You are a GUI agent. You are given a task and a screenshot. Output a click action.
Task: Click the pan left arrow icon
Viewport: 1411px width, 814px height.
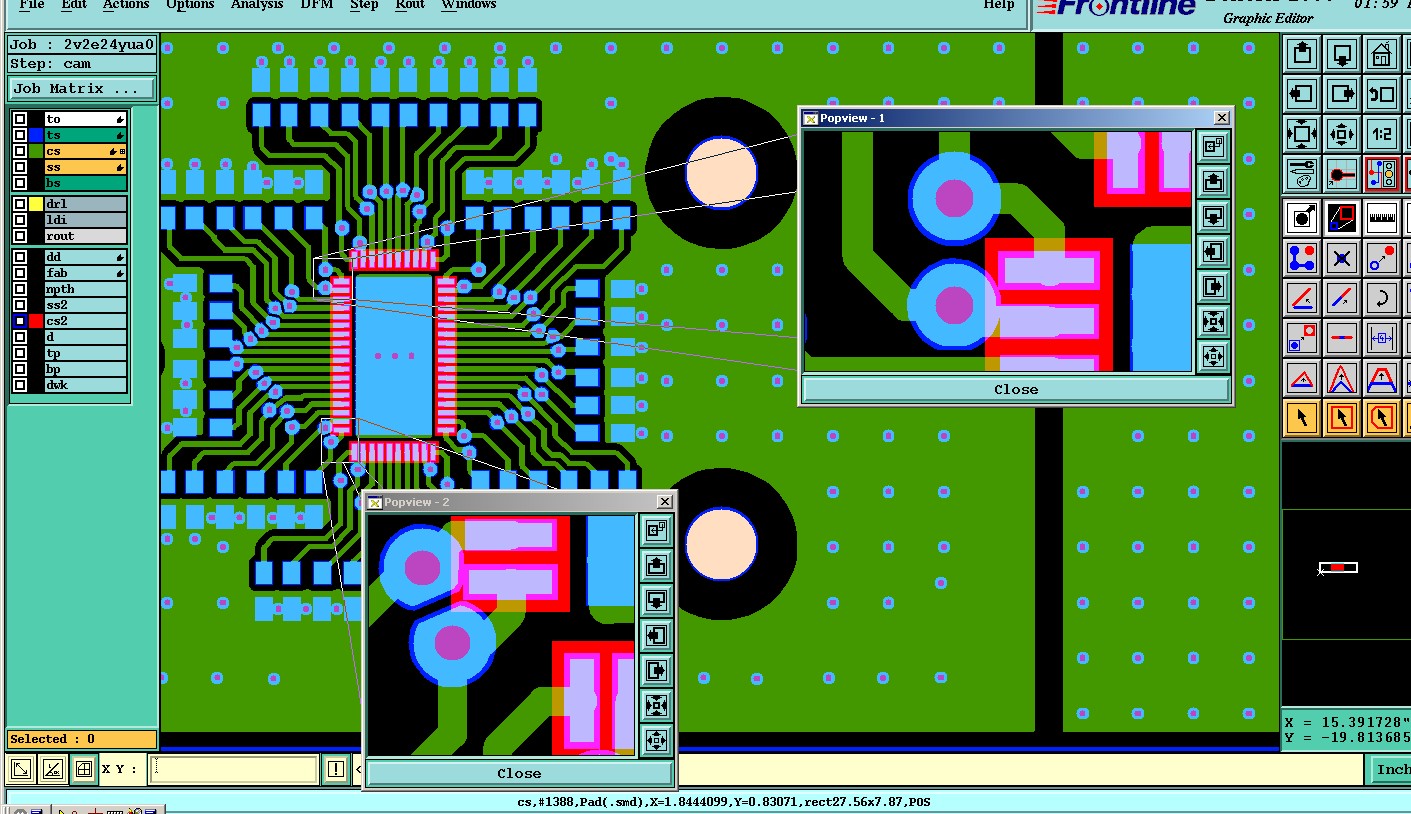click(1302, 94)
